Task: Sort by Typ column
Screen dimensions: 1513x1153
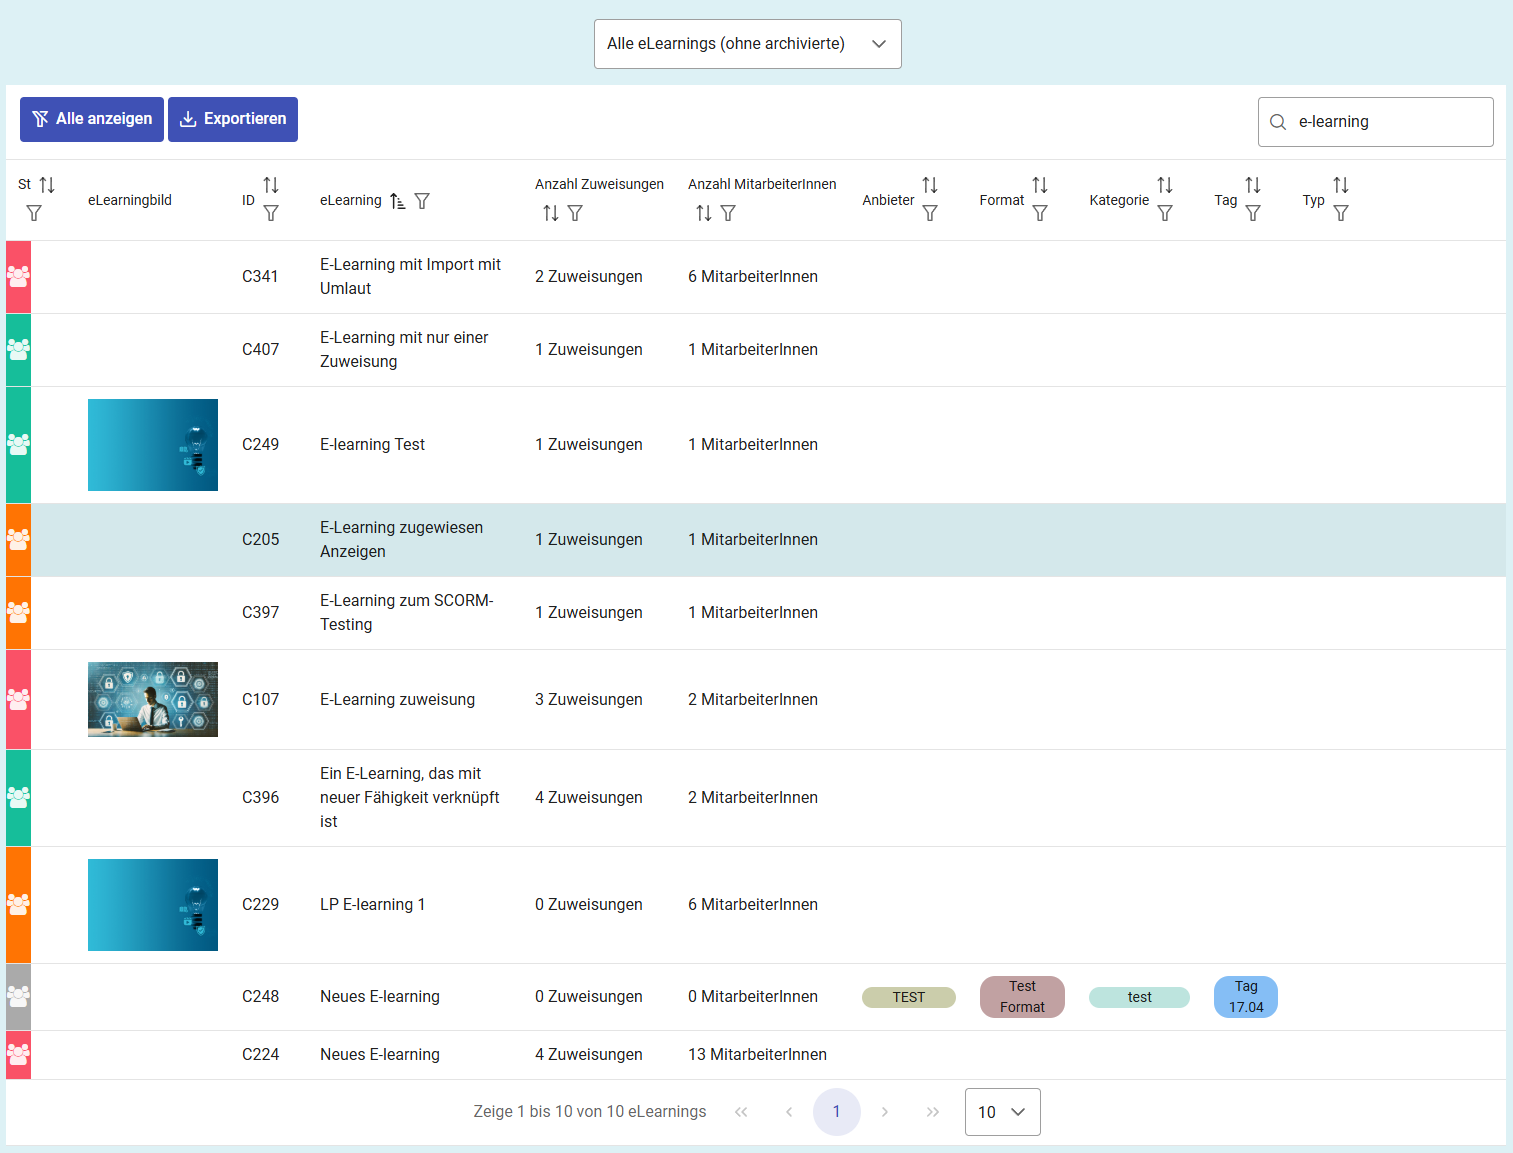Action: pyautogui.click(x=1341, y=185)
